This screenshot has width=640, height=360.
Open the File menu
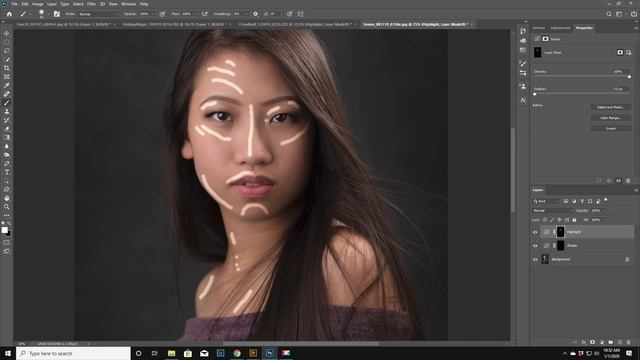tap(14, 4)
